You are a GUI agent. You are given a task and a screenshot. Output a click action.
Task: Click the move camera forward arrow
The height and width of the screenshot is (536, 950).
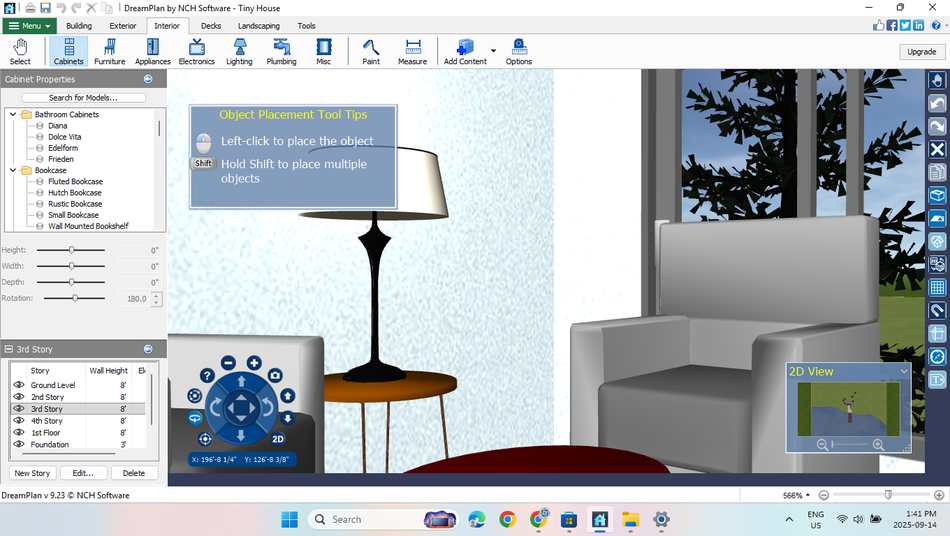tap(241, 382)
